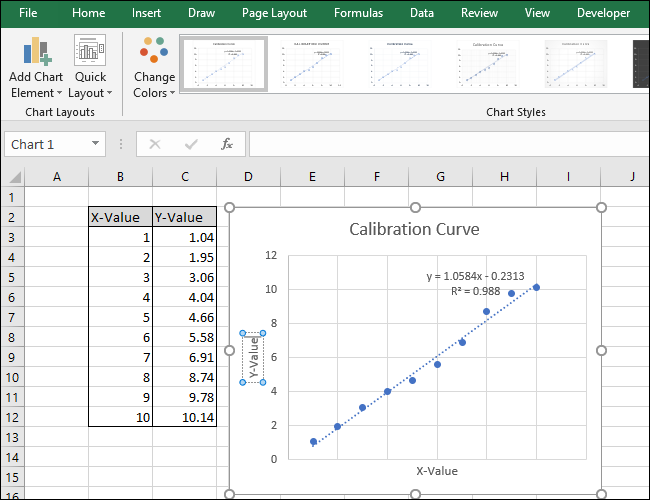Click the Insert Function fx icon
The height and width of the screenshot is (500, 650).
227,144
